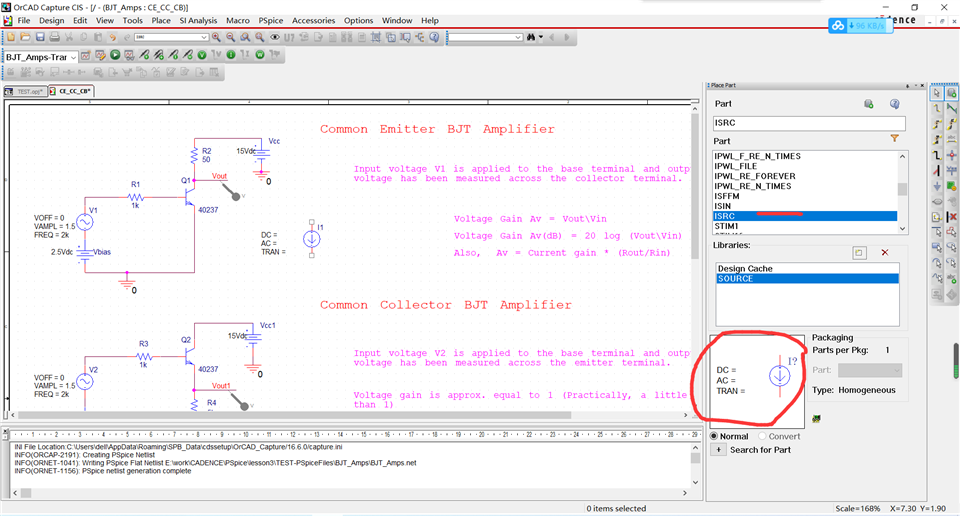Click the green W power marker icon
Screen dimensions: 960x516
260,55
